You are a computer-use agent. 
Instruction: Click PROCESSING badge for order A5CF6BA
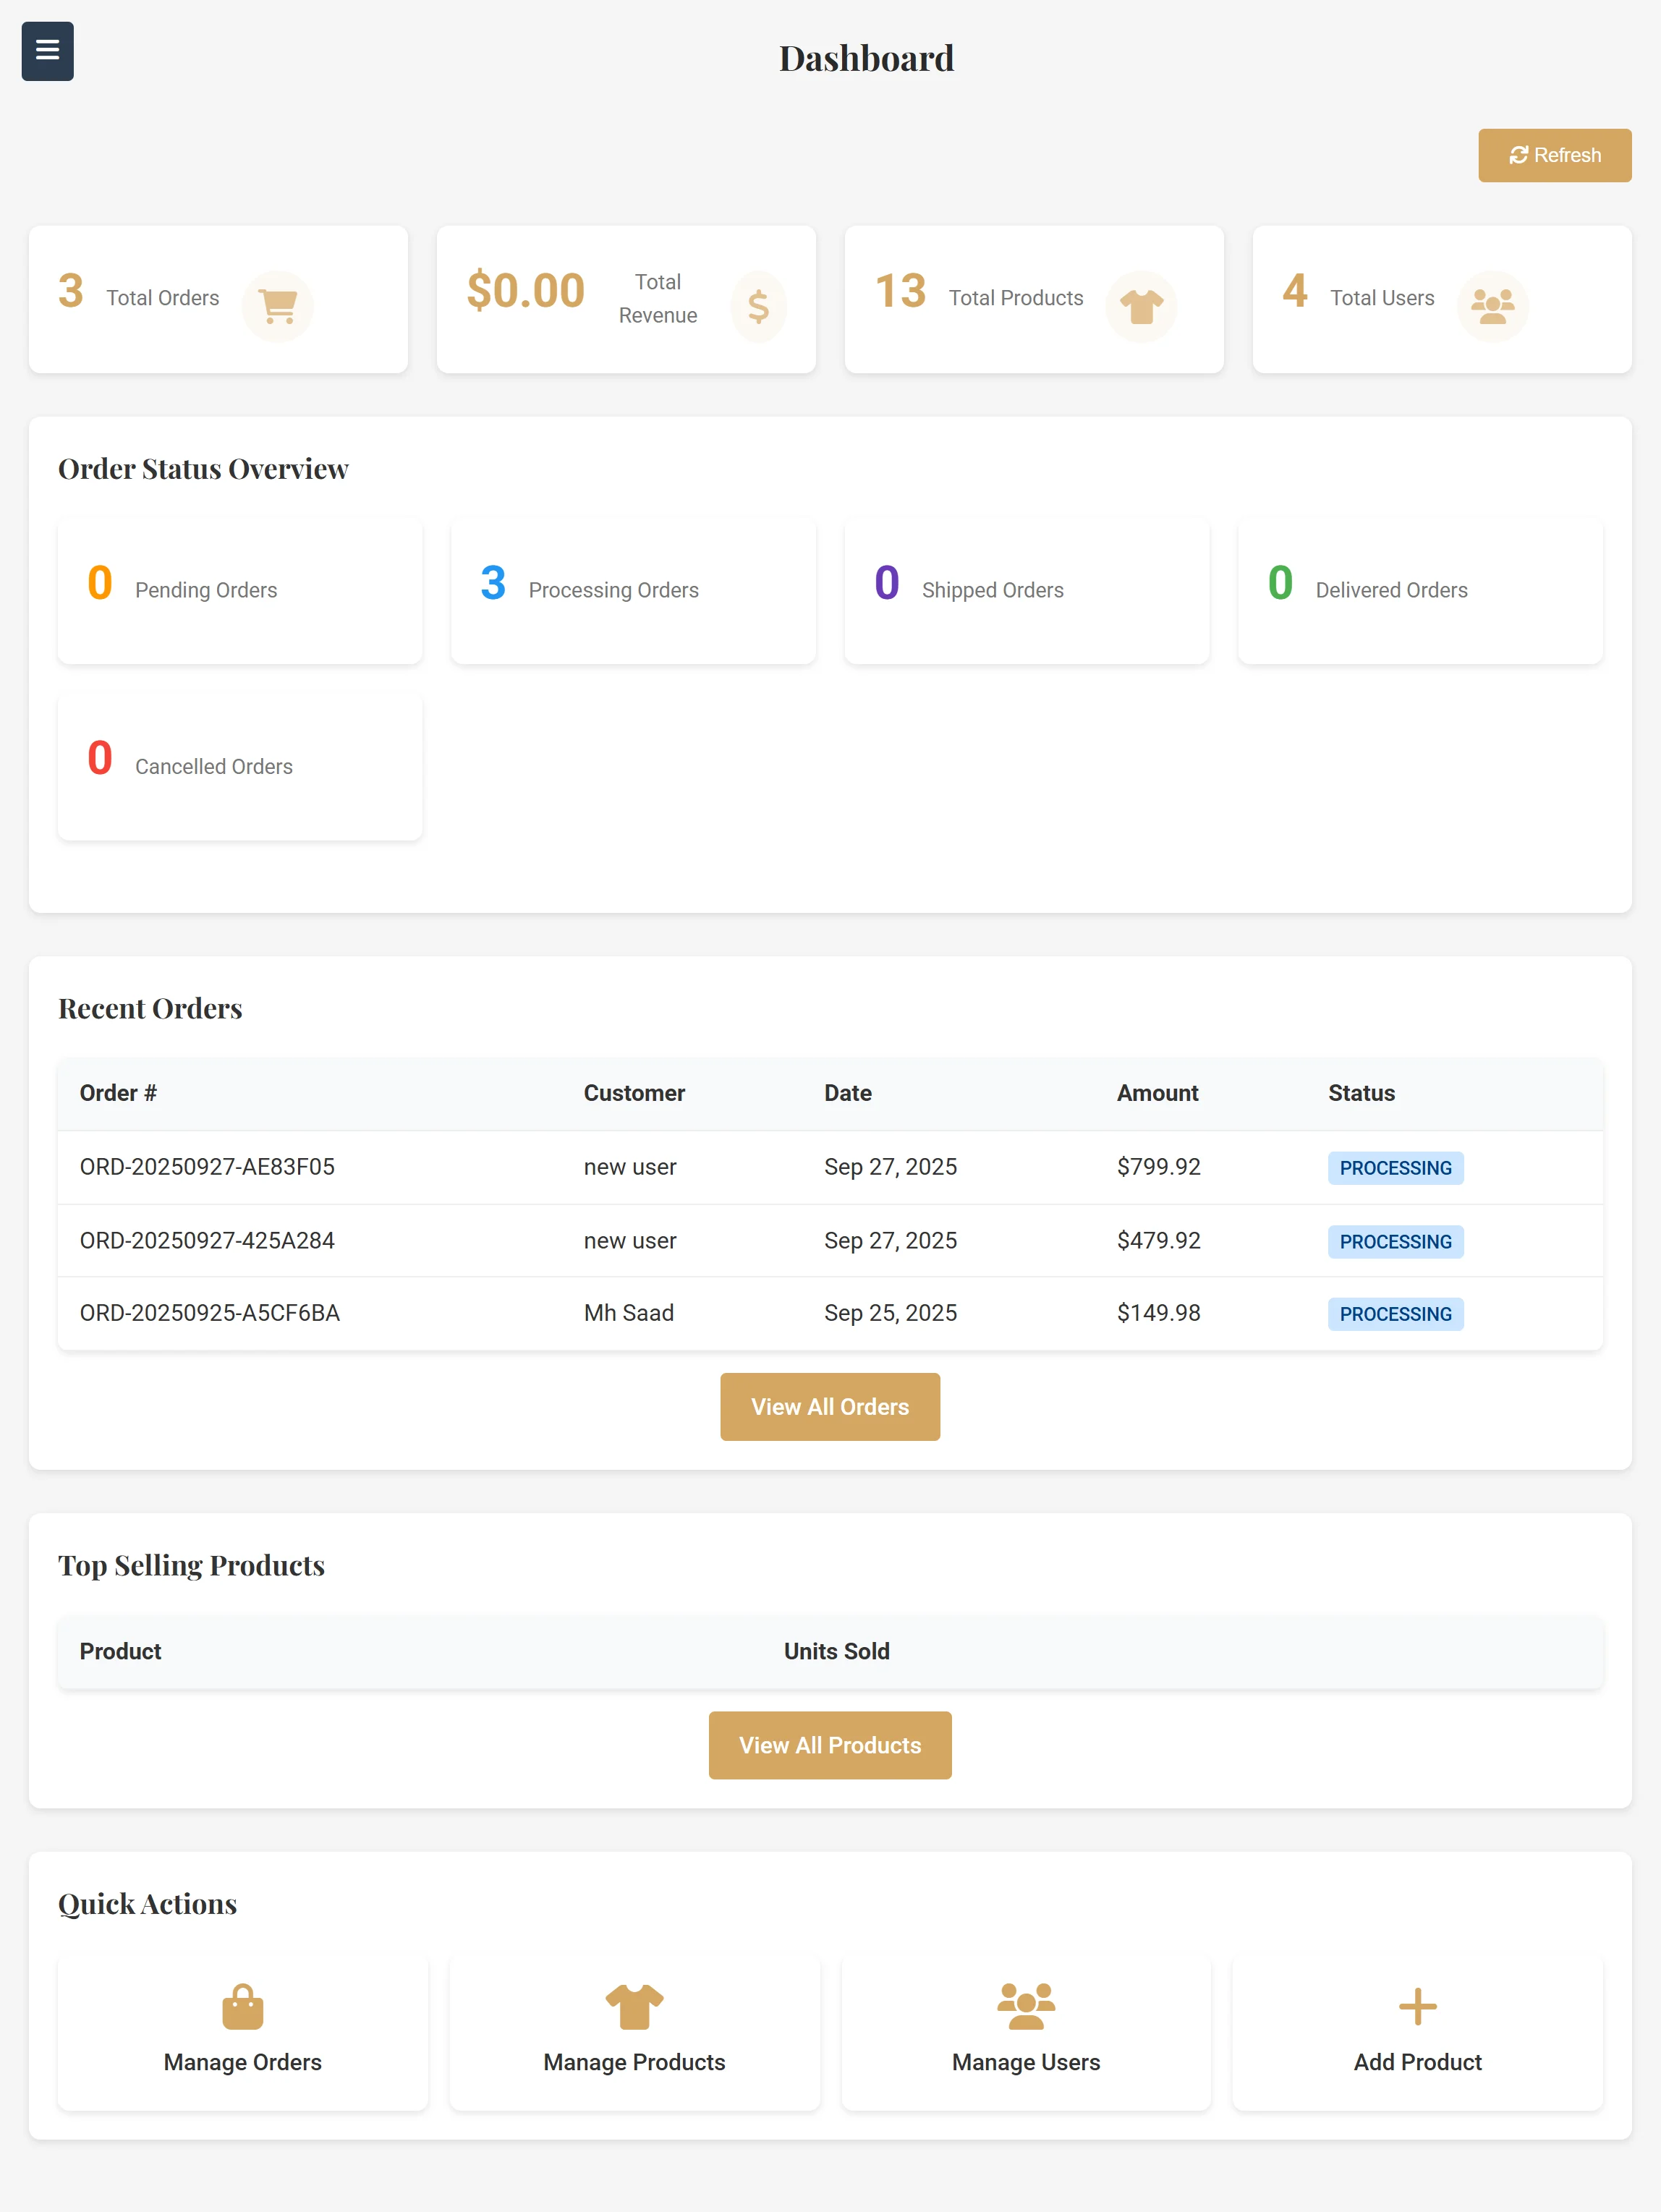click(x=1395, y=1314)
